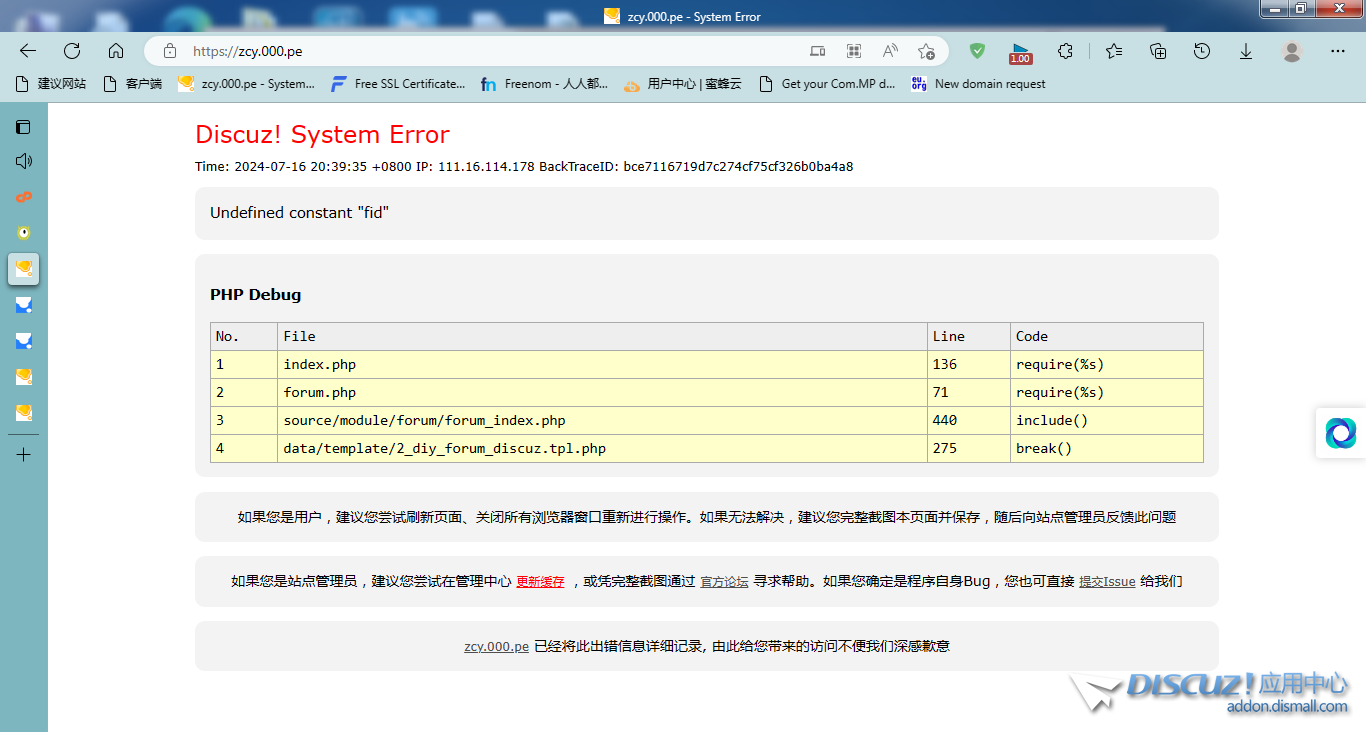Open the 建议网站 bookmark
This screenshot has height=732, width=1366.
pos(51,84)
